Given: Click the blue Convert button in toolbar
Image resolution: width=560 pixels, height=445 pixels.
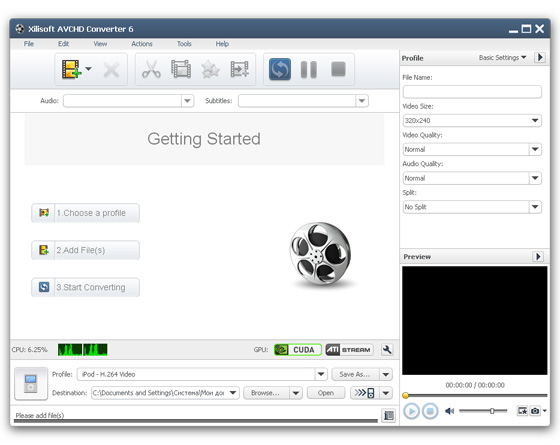Looking at the screenshot, I should tap(280, 69).
